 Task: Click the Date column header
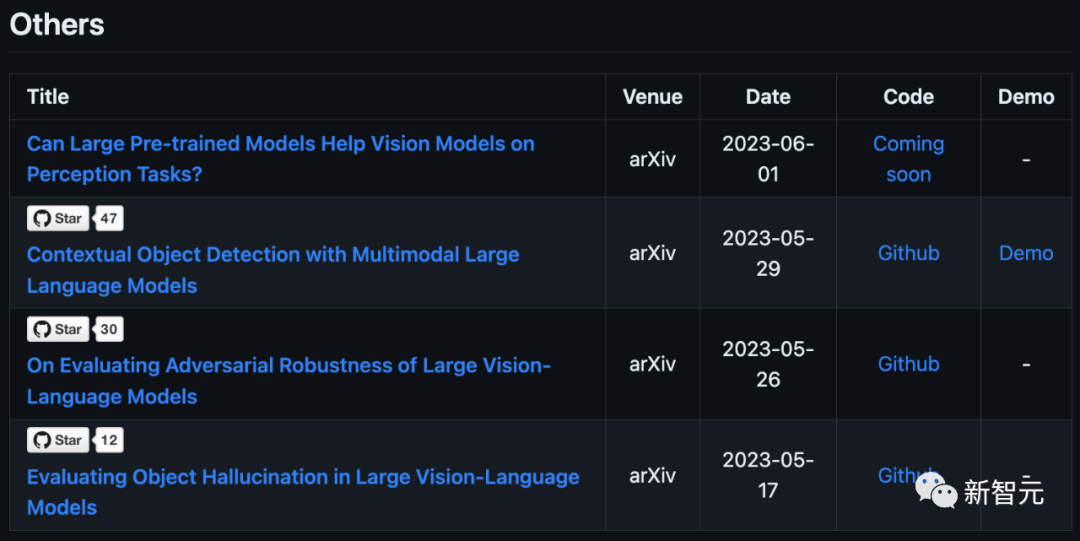tap(768, 97)
